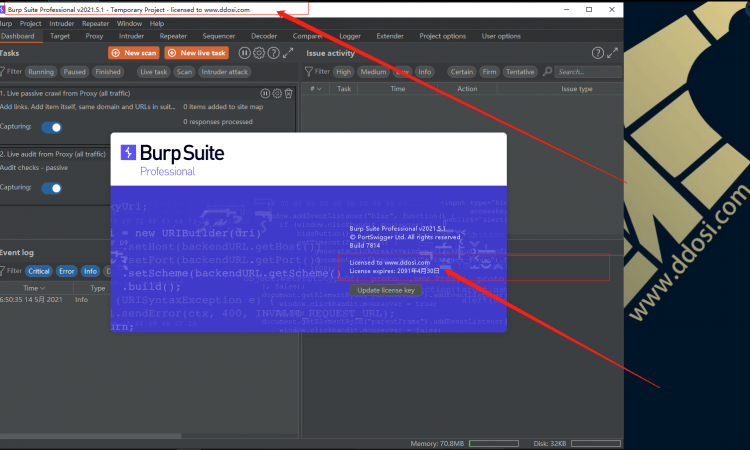The height and width of the screenshot is (450, 750).
Task: Click the Tasks filter funnel icon
Action: coord(2,72)
